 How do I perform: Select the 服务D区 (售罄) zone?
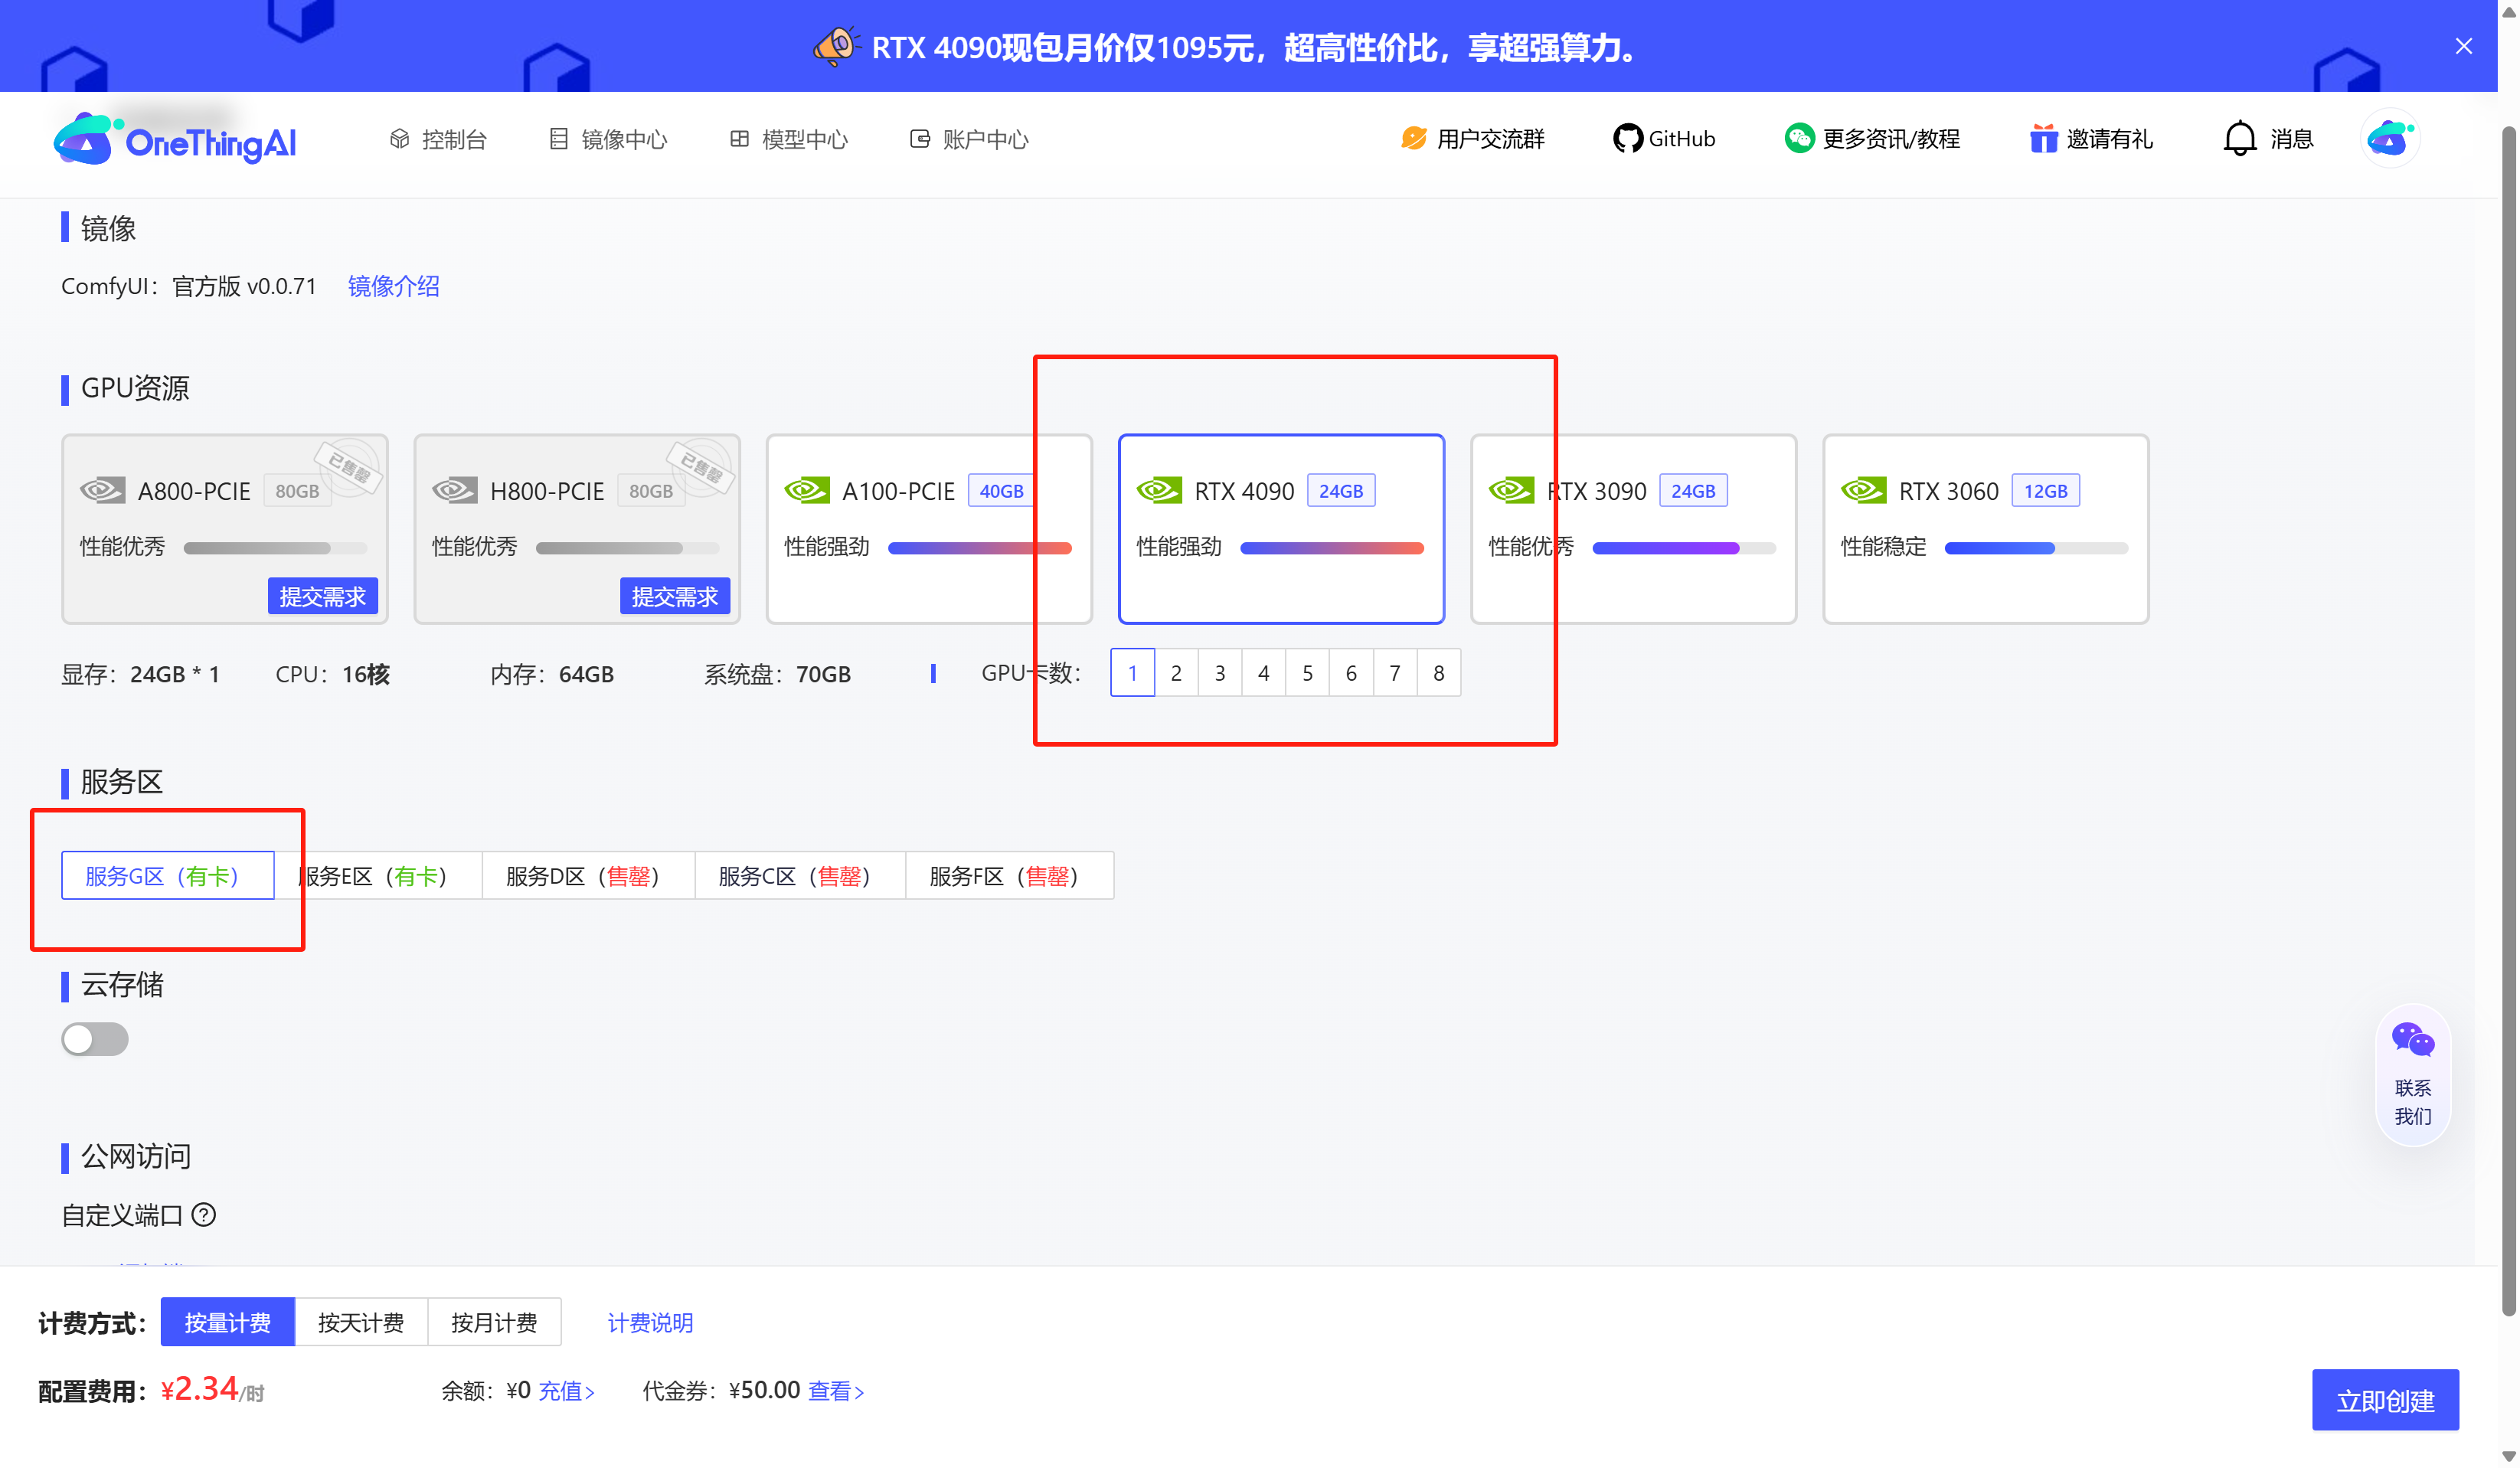coord(588,876)
